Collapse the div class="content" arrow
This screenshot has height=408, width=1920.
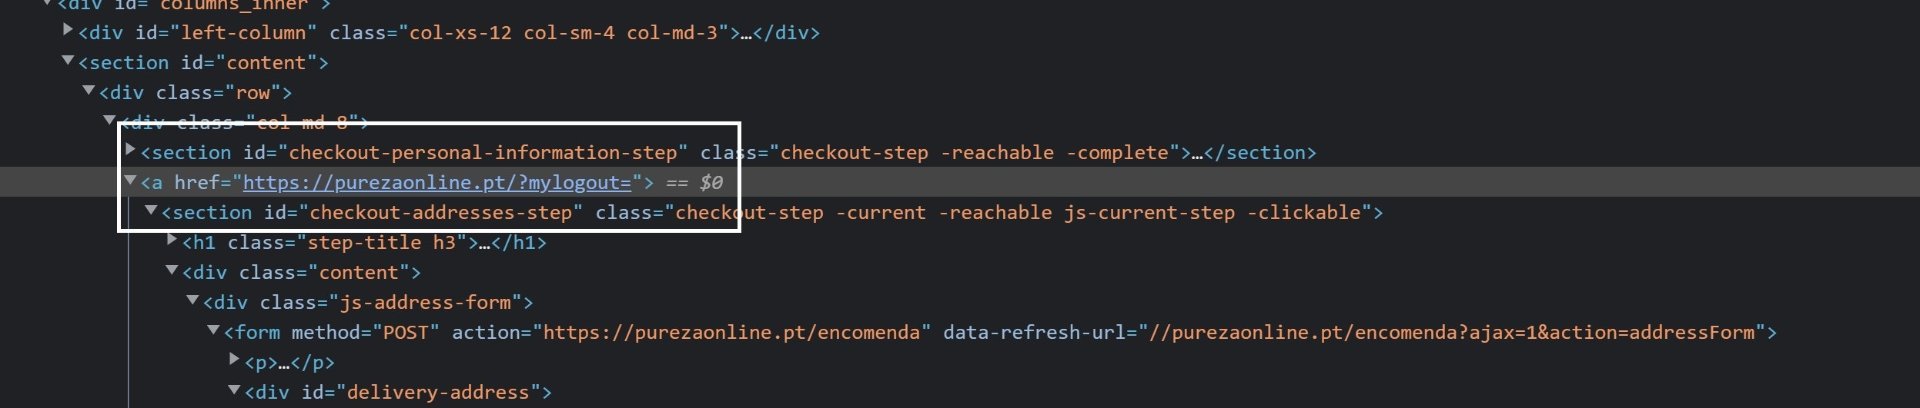[x=172, y=270]
